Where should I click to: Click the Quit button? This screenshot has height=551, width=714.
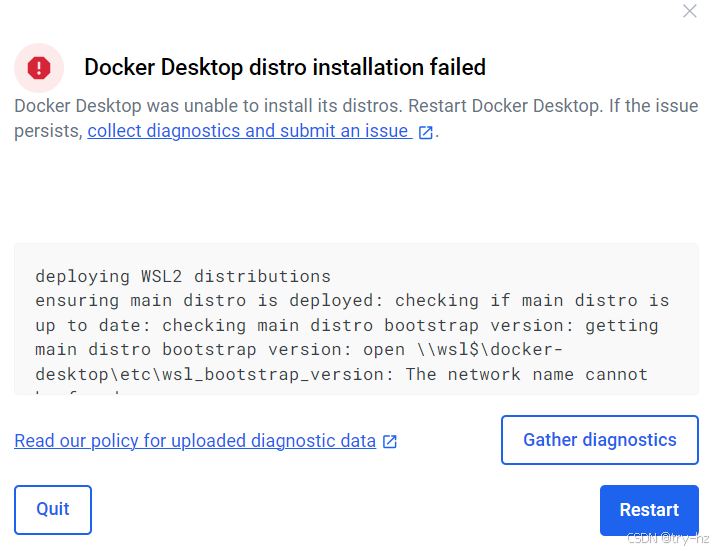point(53,510)
